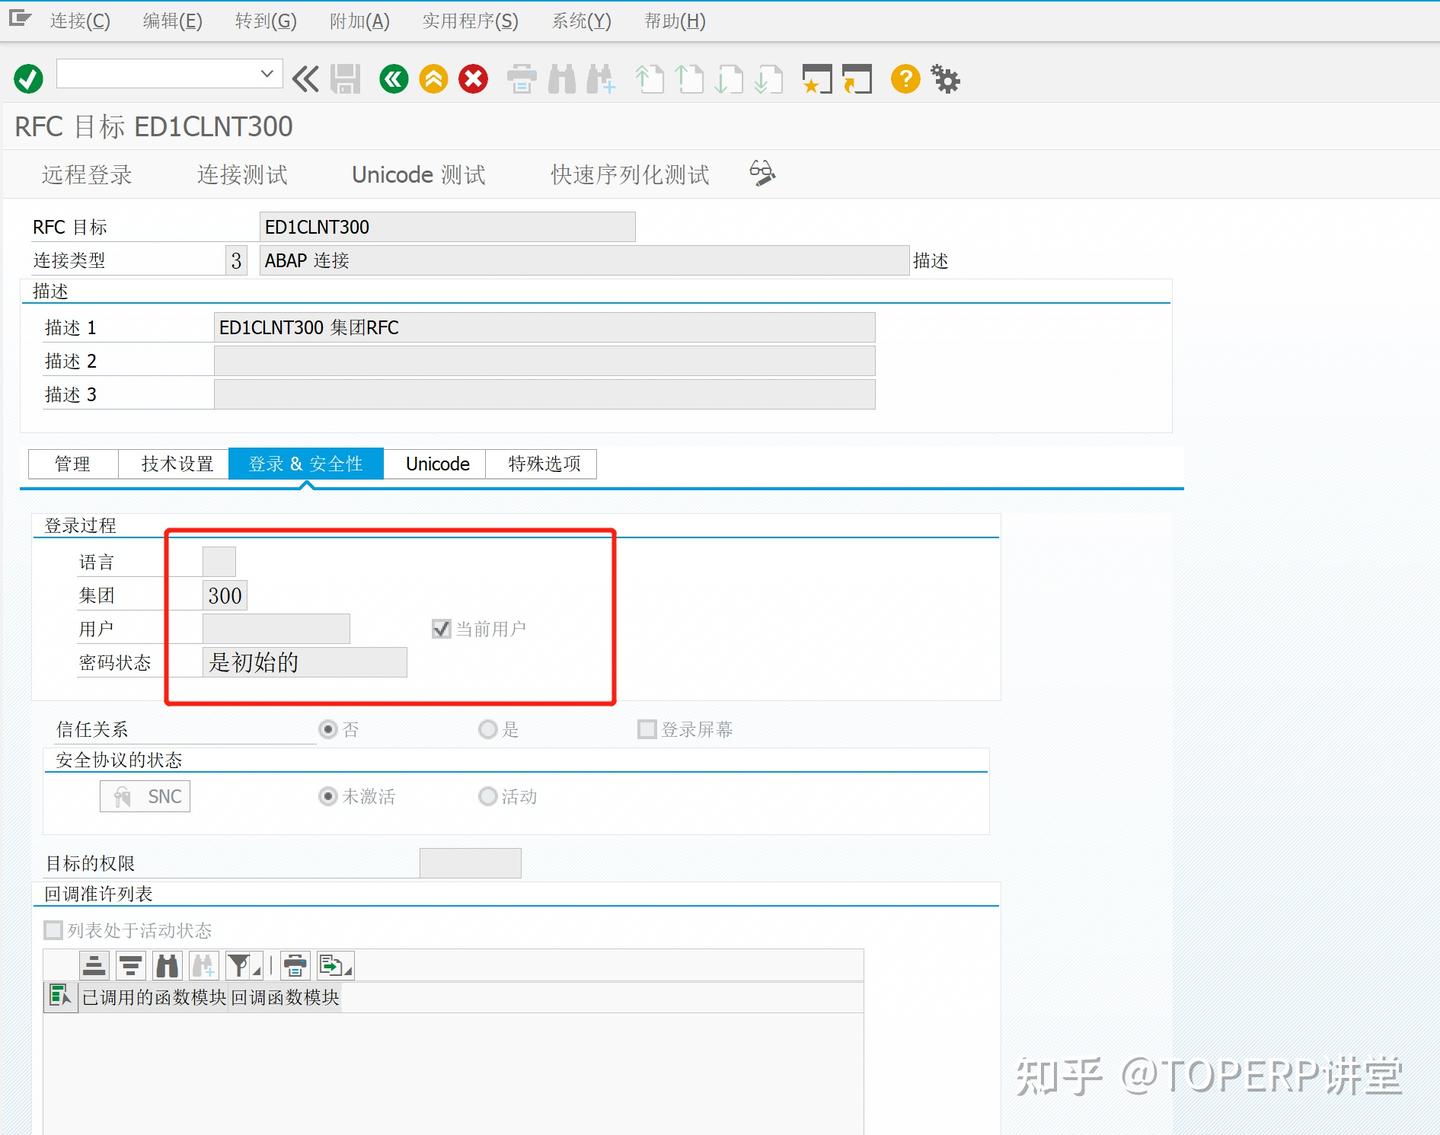Click the customize layout gear icon

click(x=944, y=79)
